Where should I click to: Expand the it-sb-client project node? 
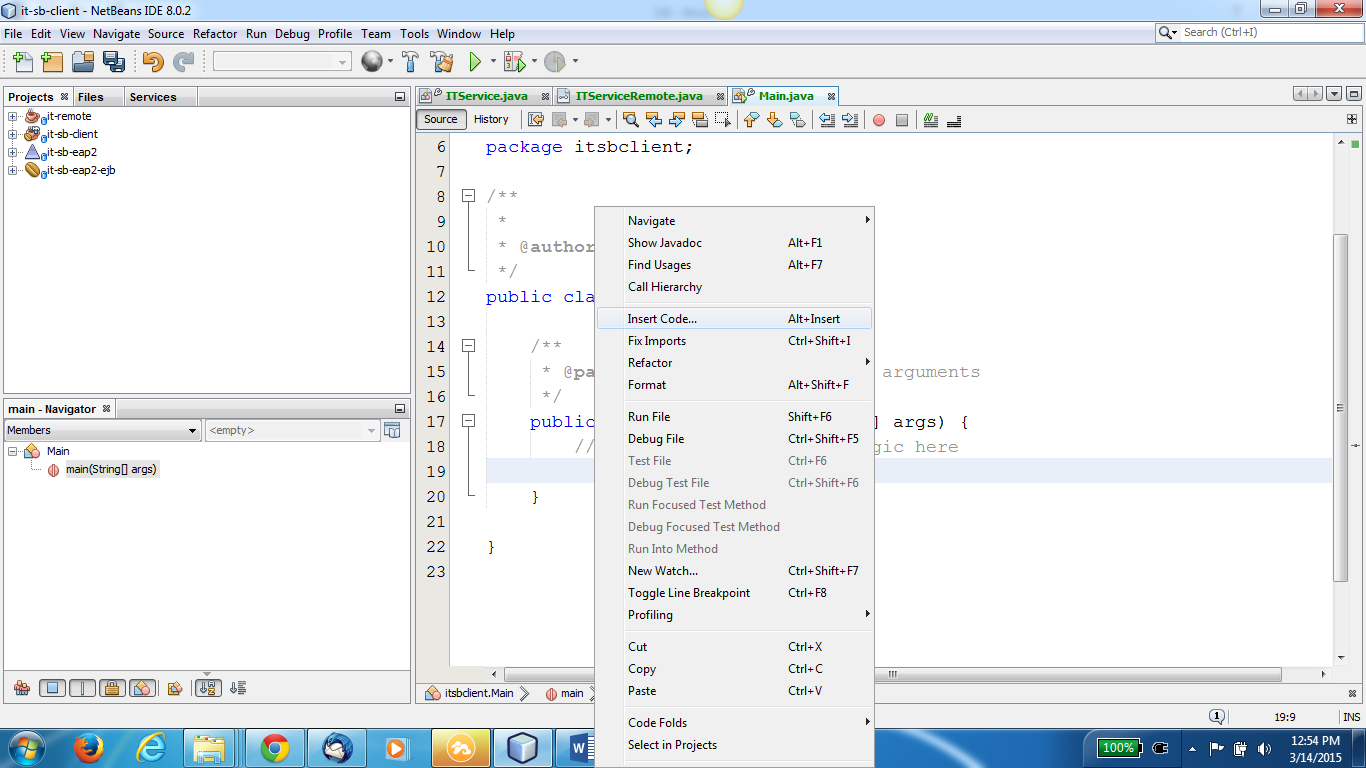13,134
